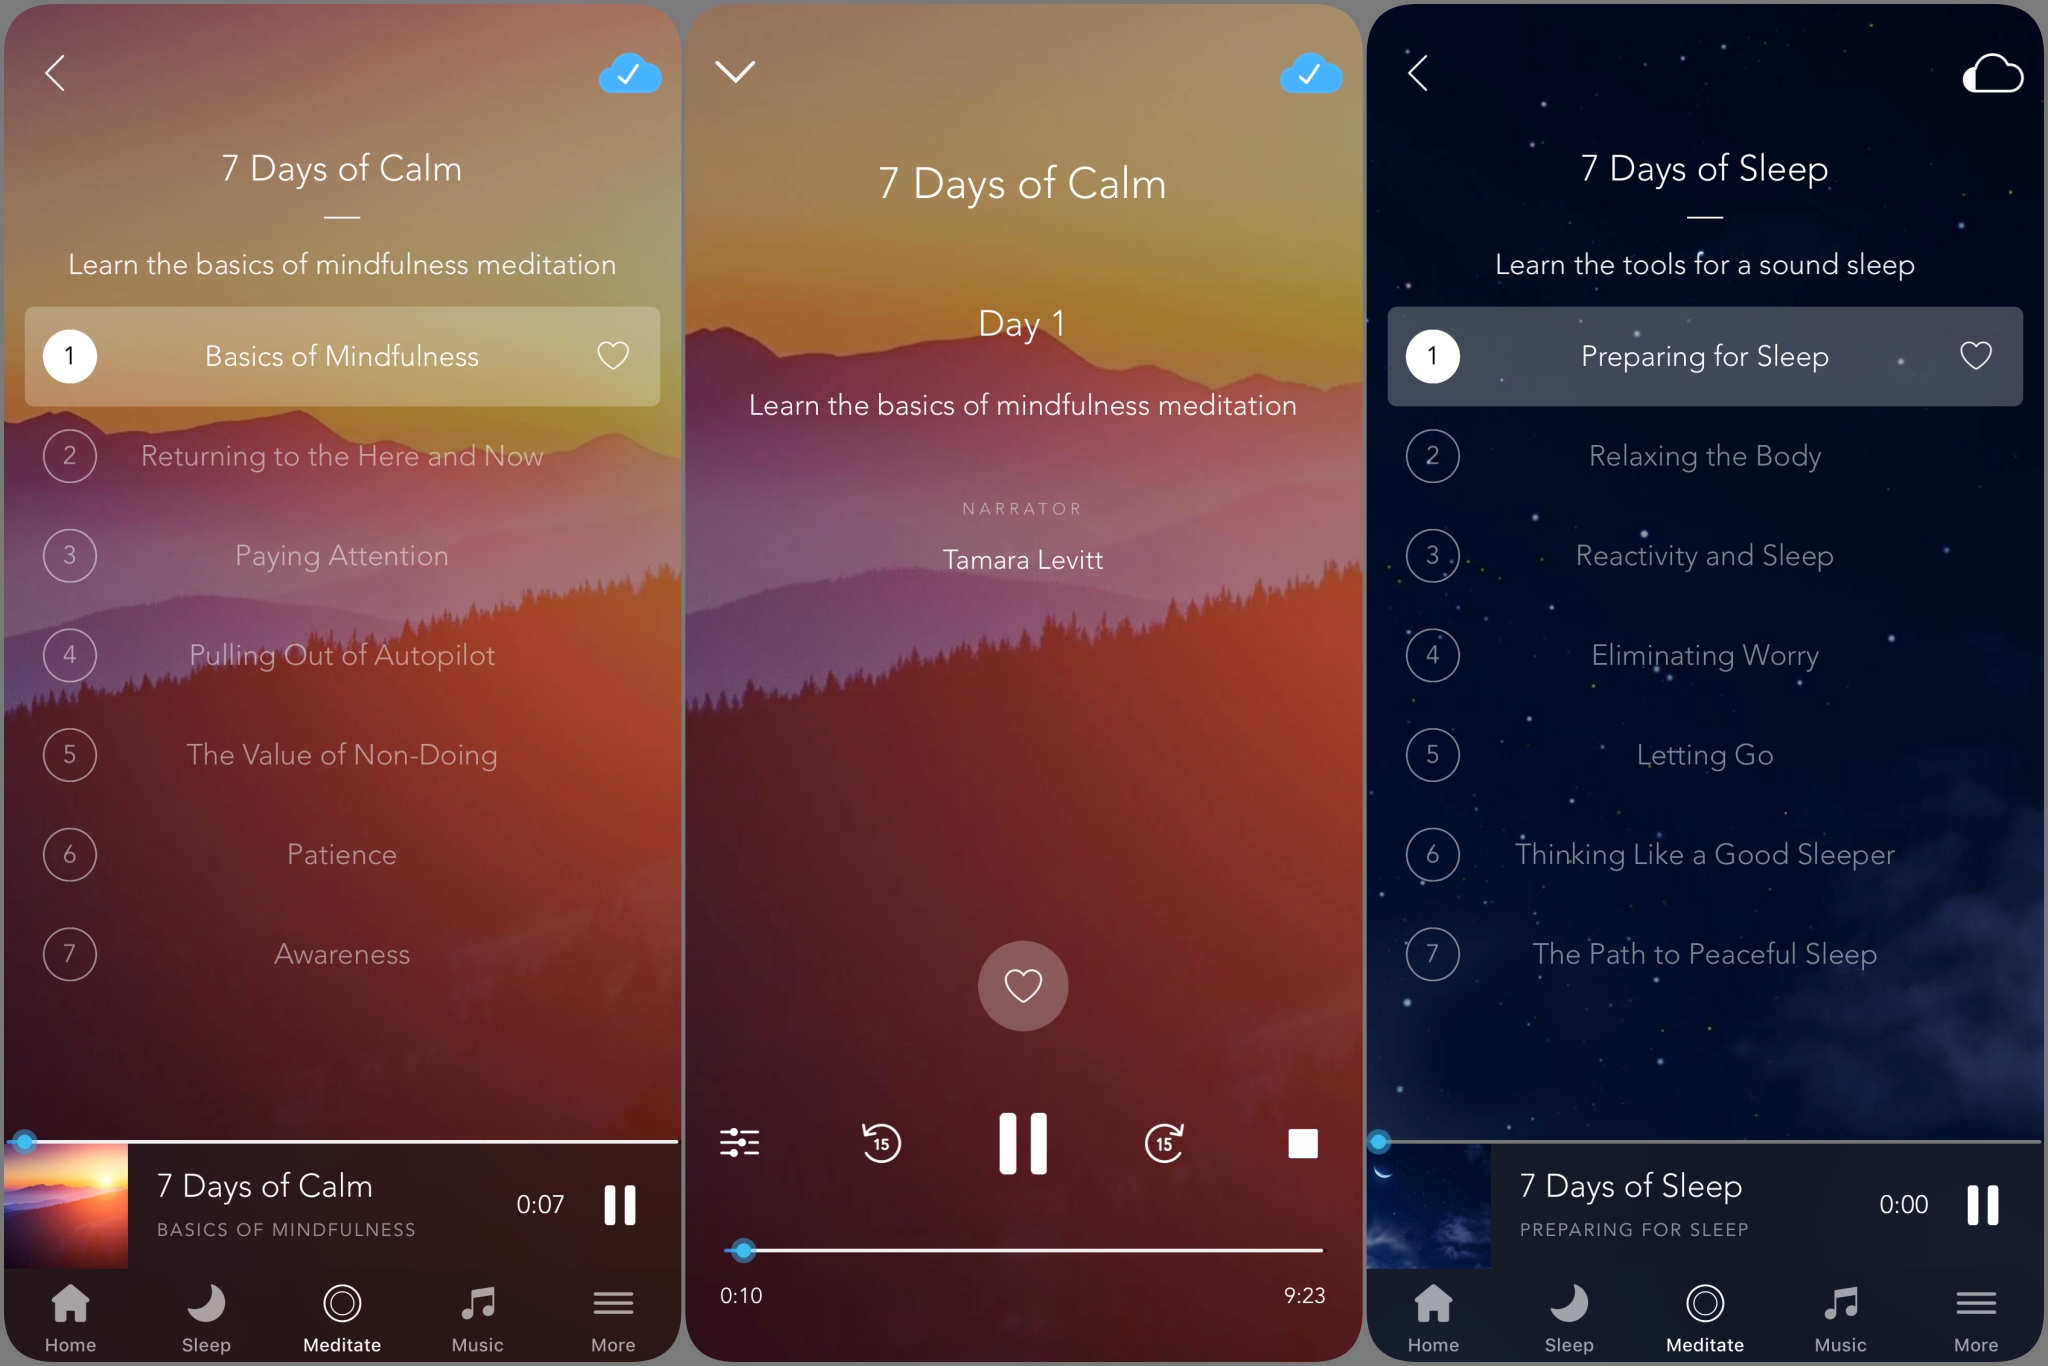This screenshot has width=2048, height=1366.
Task: Toggle favorite heart on Day 1 meditation
Action: (1021, 983)
